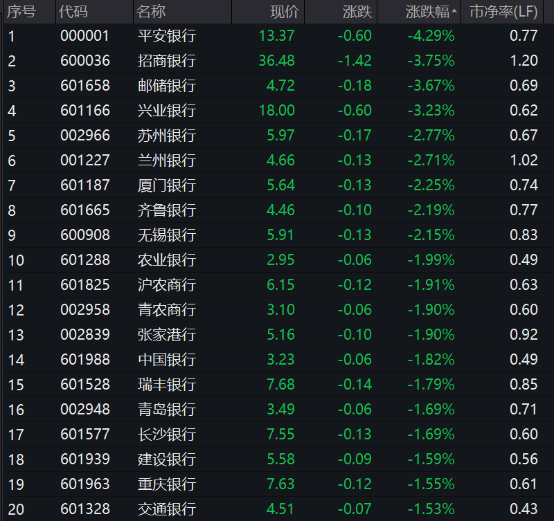
Task: Click the 36.48 price of 招商银行
Action: pos(277,61)
